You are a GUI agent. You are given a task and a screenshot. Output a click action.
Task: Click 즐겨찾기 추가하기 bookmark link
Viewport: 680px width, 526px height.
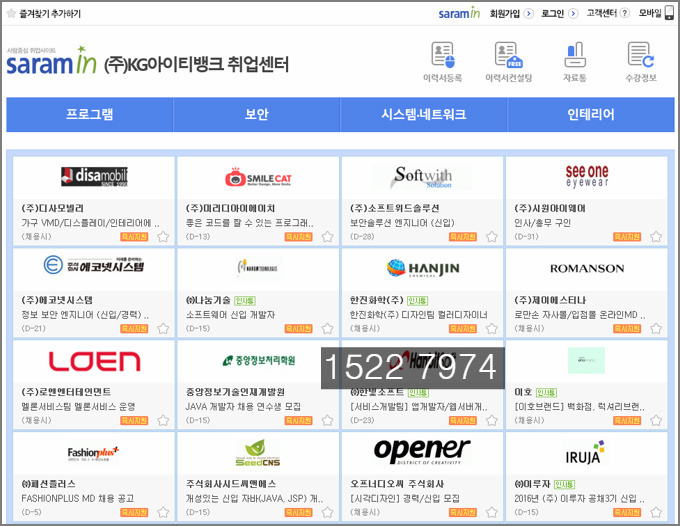pyautogui.click(x=50, y=14)
